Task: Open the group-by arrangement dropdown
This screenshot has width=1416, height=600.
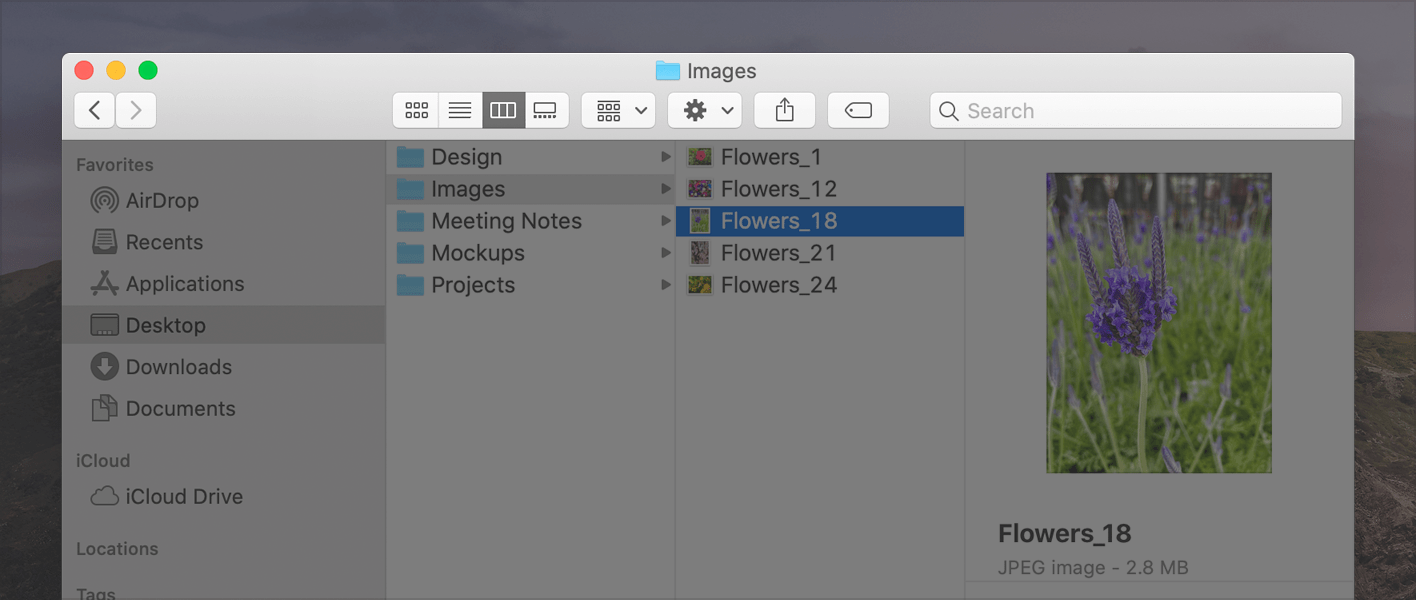Action: (618, 110)
